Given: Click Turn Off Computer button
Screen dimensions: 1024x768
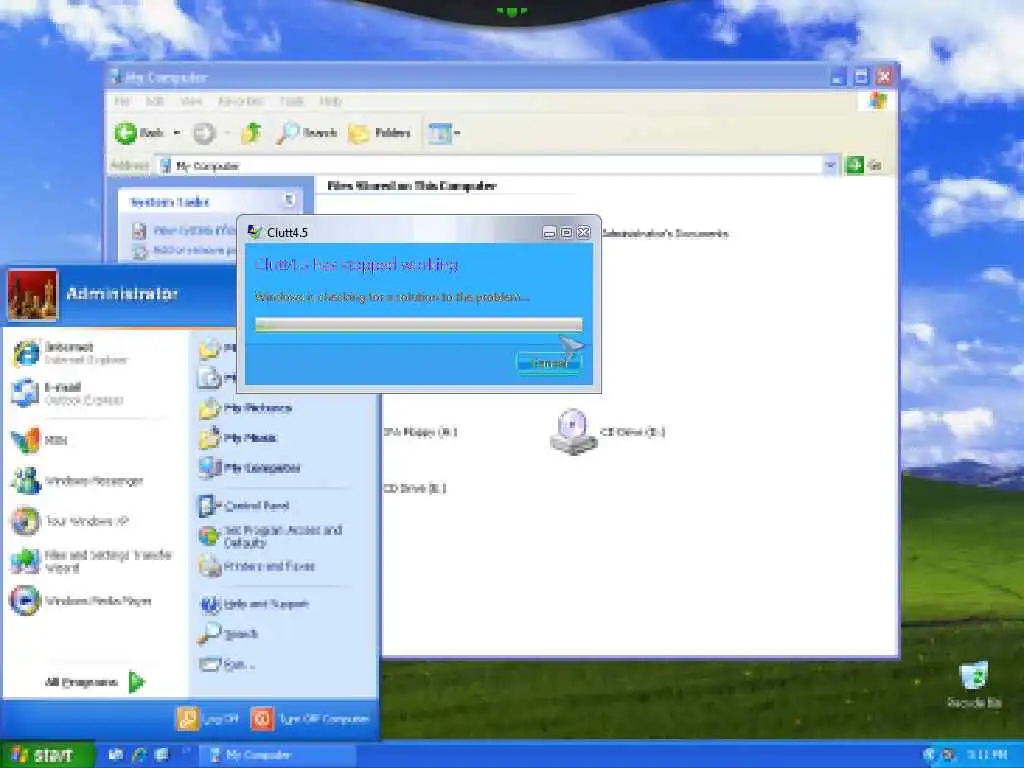Looking at the screenshot, I should (310, 719).
